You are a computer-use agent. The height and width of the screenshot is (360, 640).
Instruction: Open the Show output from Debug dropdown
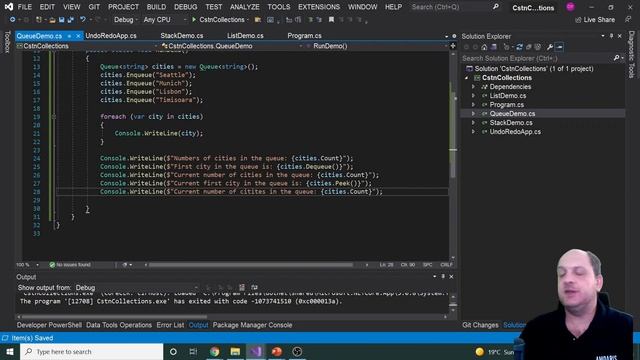136,288
